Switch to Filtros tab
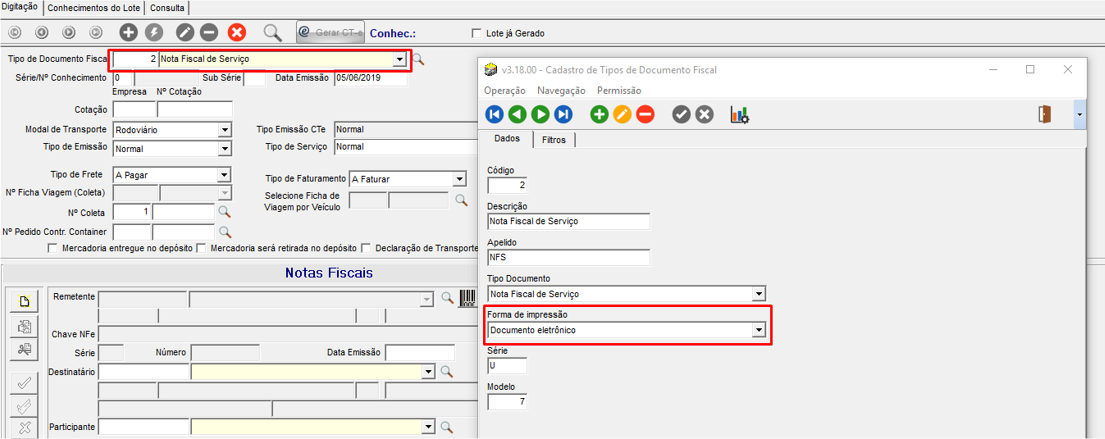The width and height of the screenshot is (1105, 439). pos(554,140)
